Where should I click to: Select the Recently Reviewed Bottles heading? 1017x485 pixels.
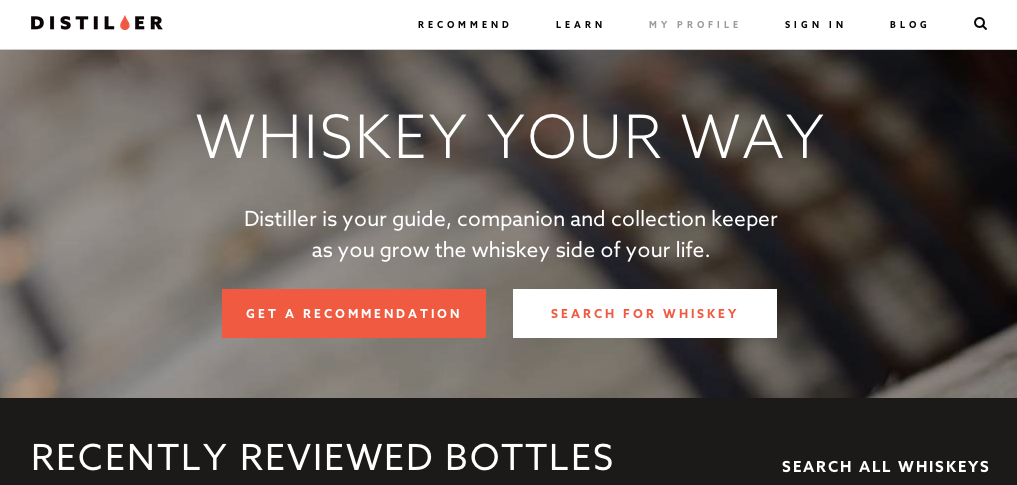(x=322, y=457)
